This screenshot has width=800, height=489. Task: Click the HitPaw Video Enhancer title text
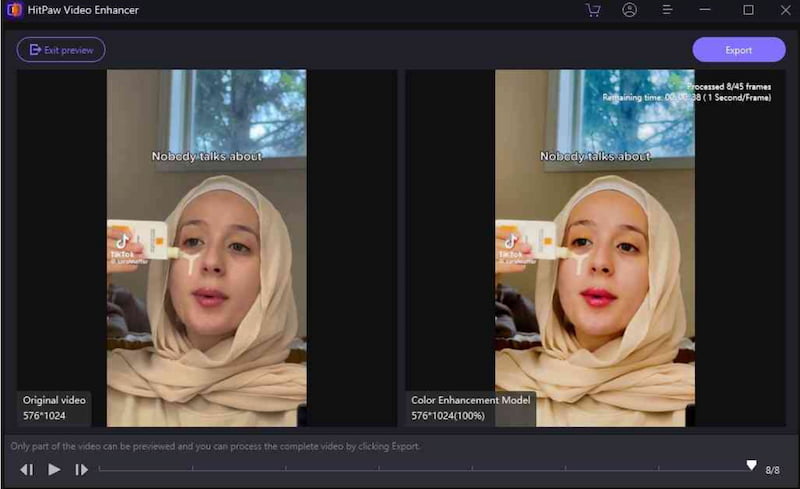(x=83, y=10)
